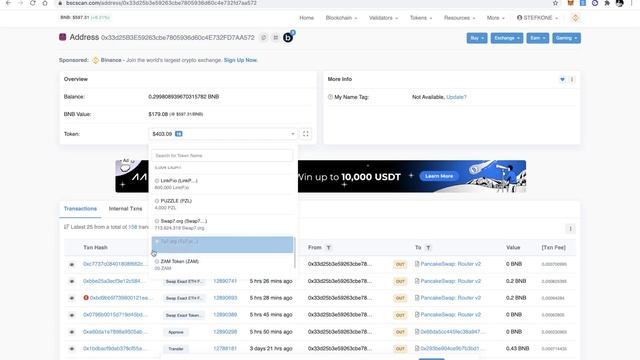The width and height of the screenshot is (640, 360).
Task: Open address 0x66da5cc on Approve row
Action: pyautogui.click(x=451, y=332)
